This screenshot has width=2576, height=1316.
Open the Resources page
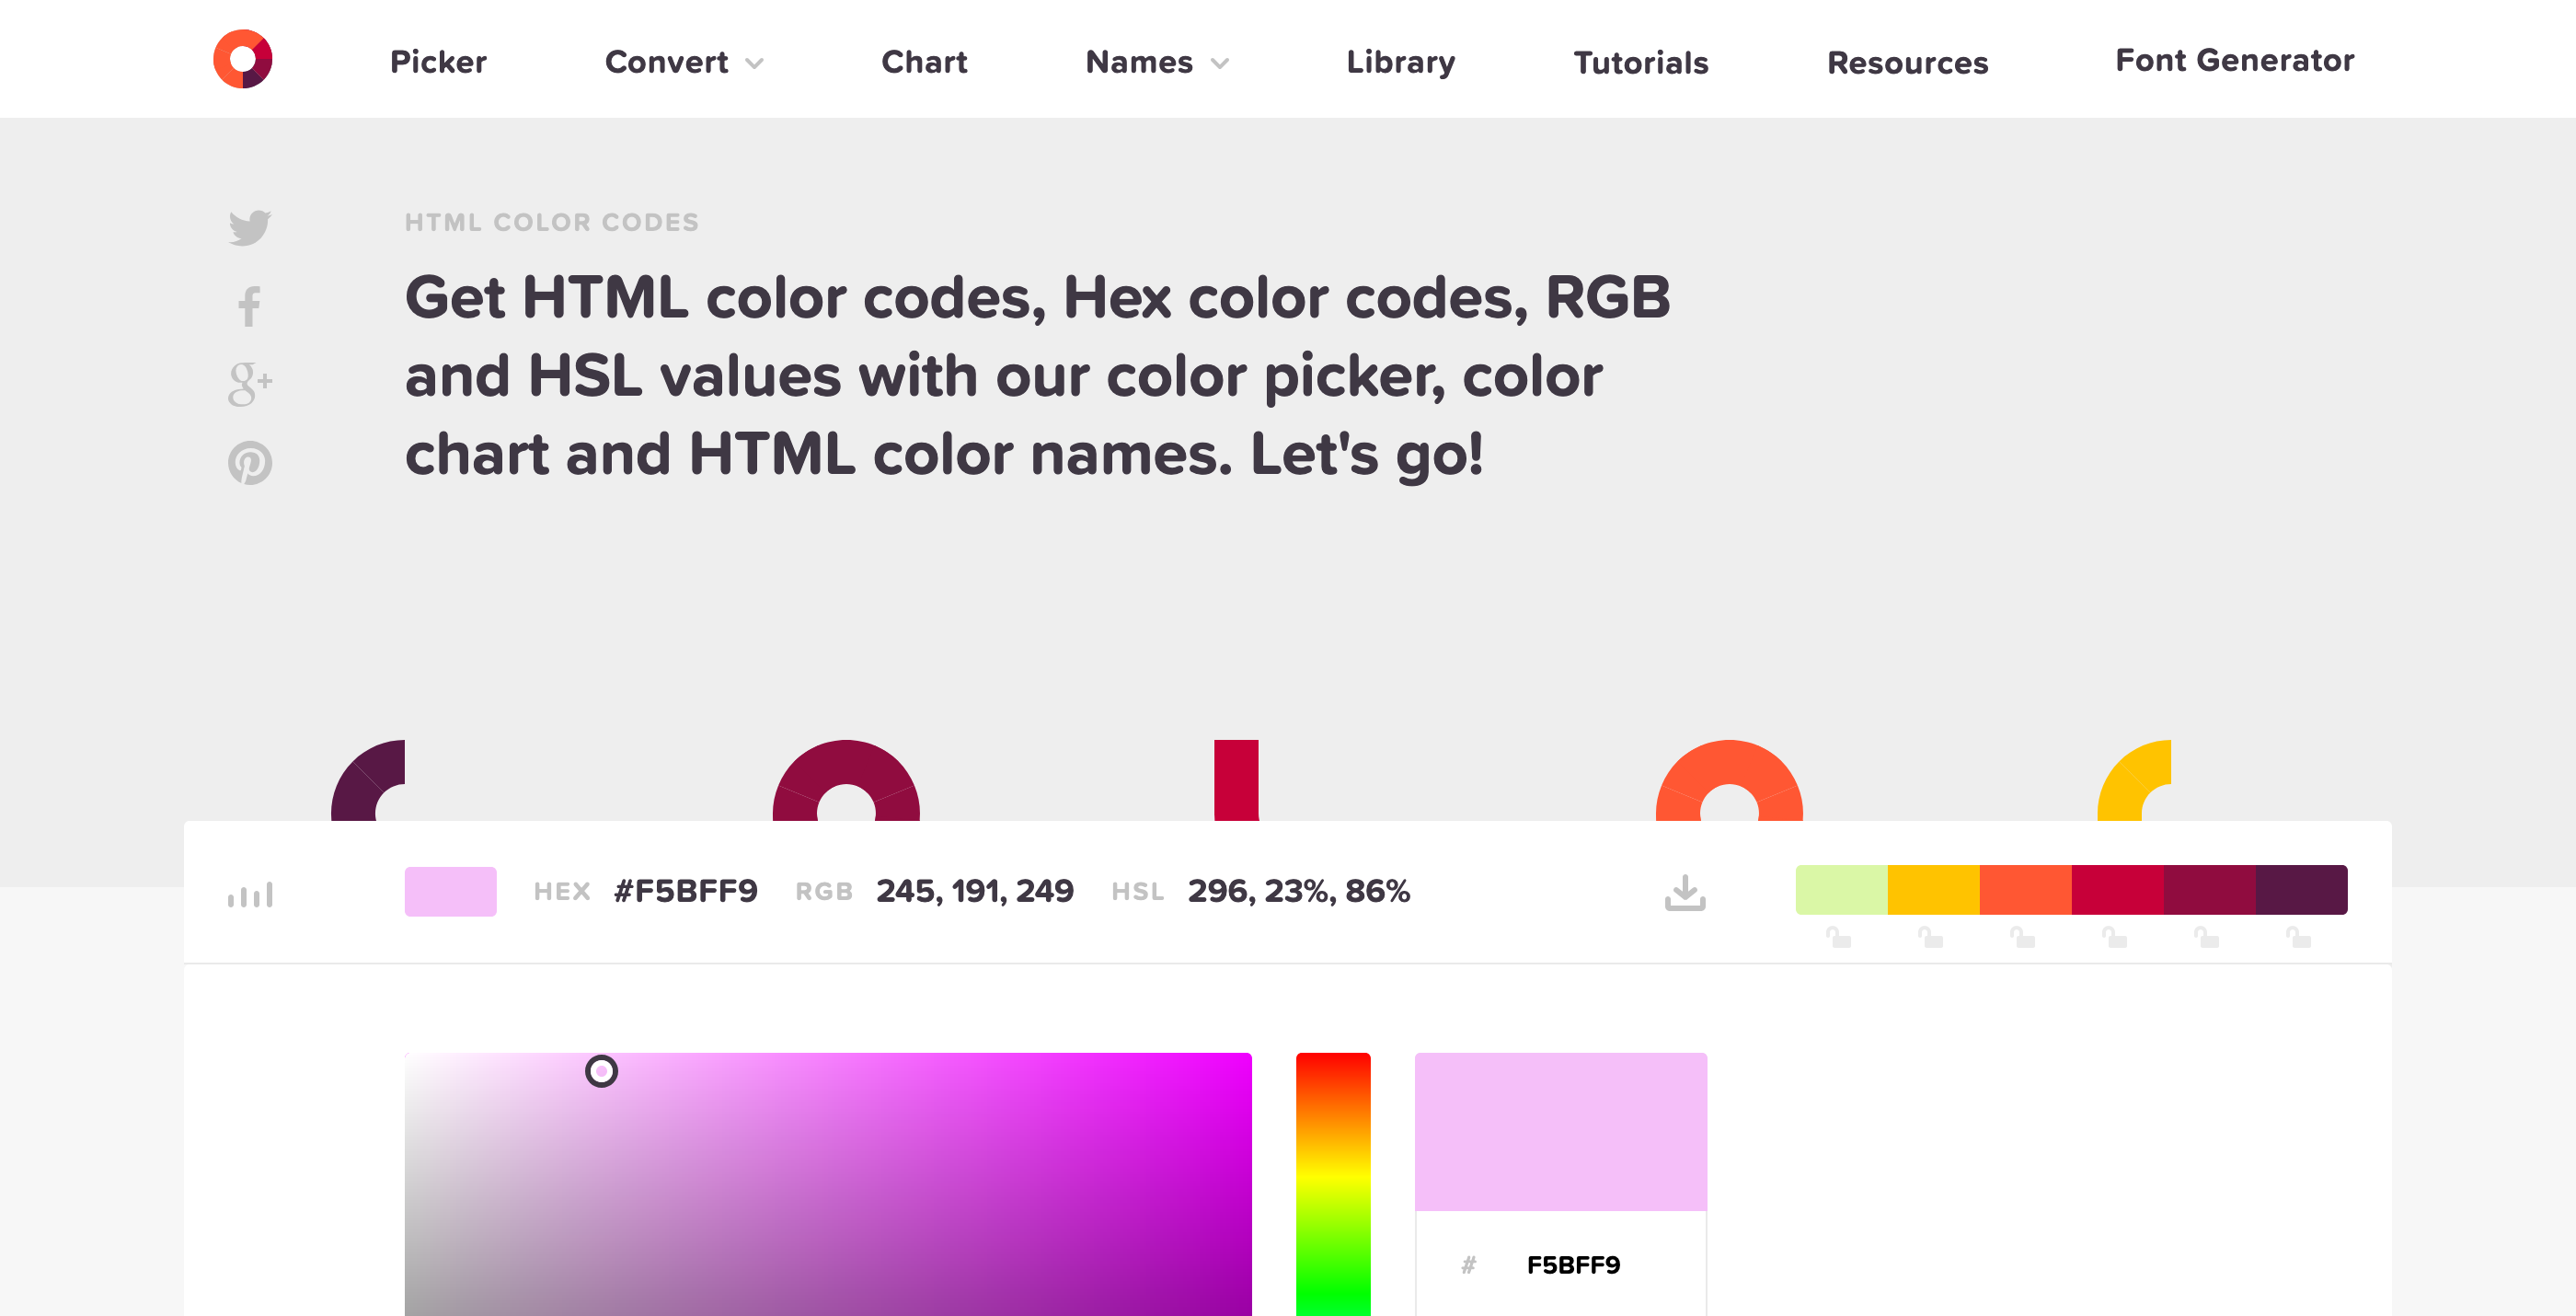pyautogui.click(x=1907, y=62)
